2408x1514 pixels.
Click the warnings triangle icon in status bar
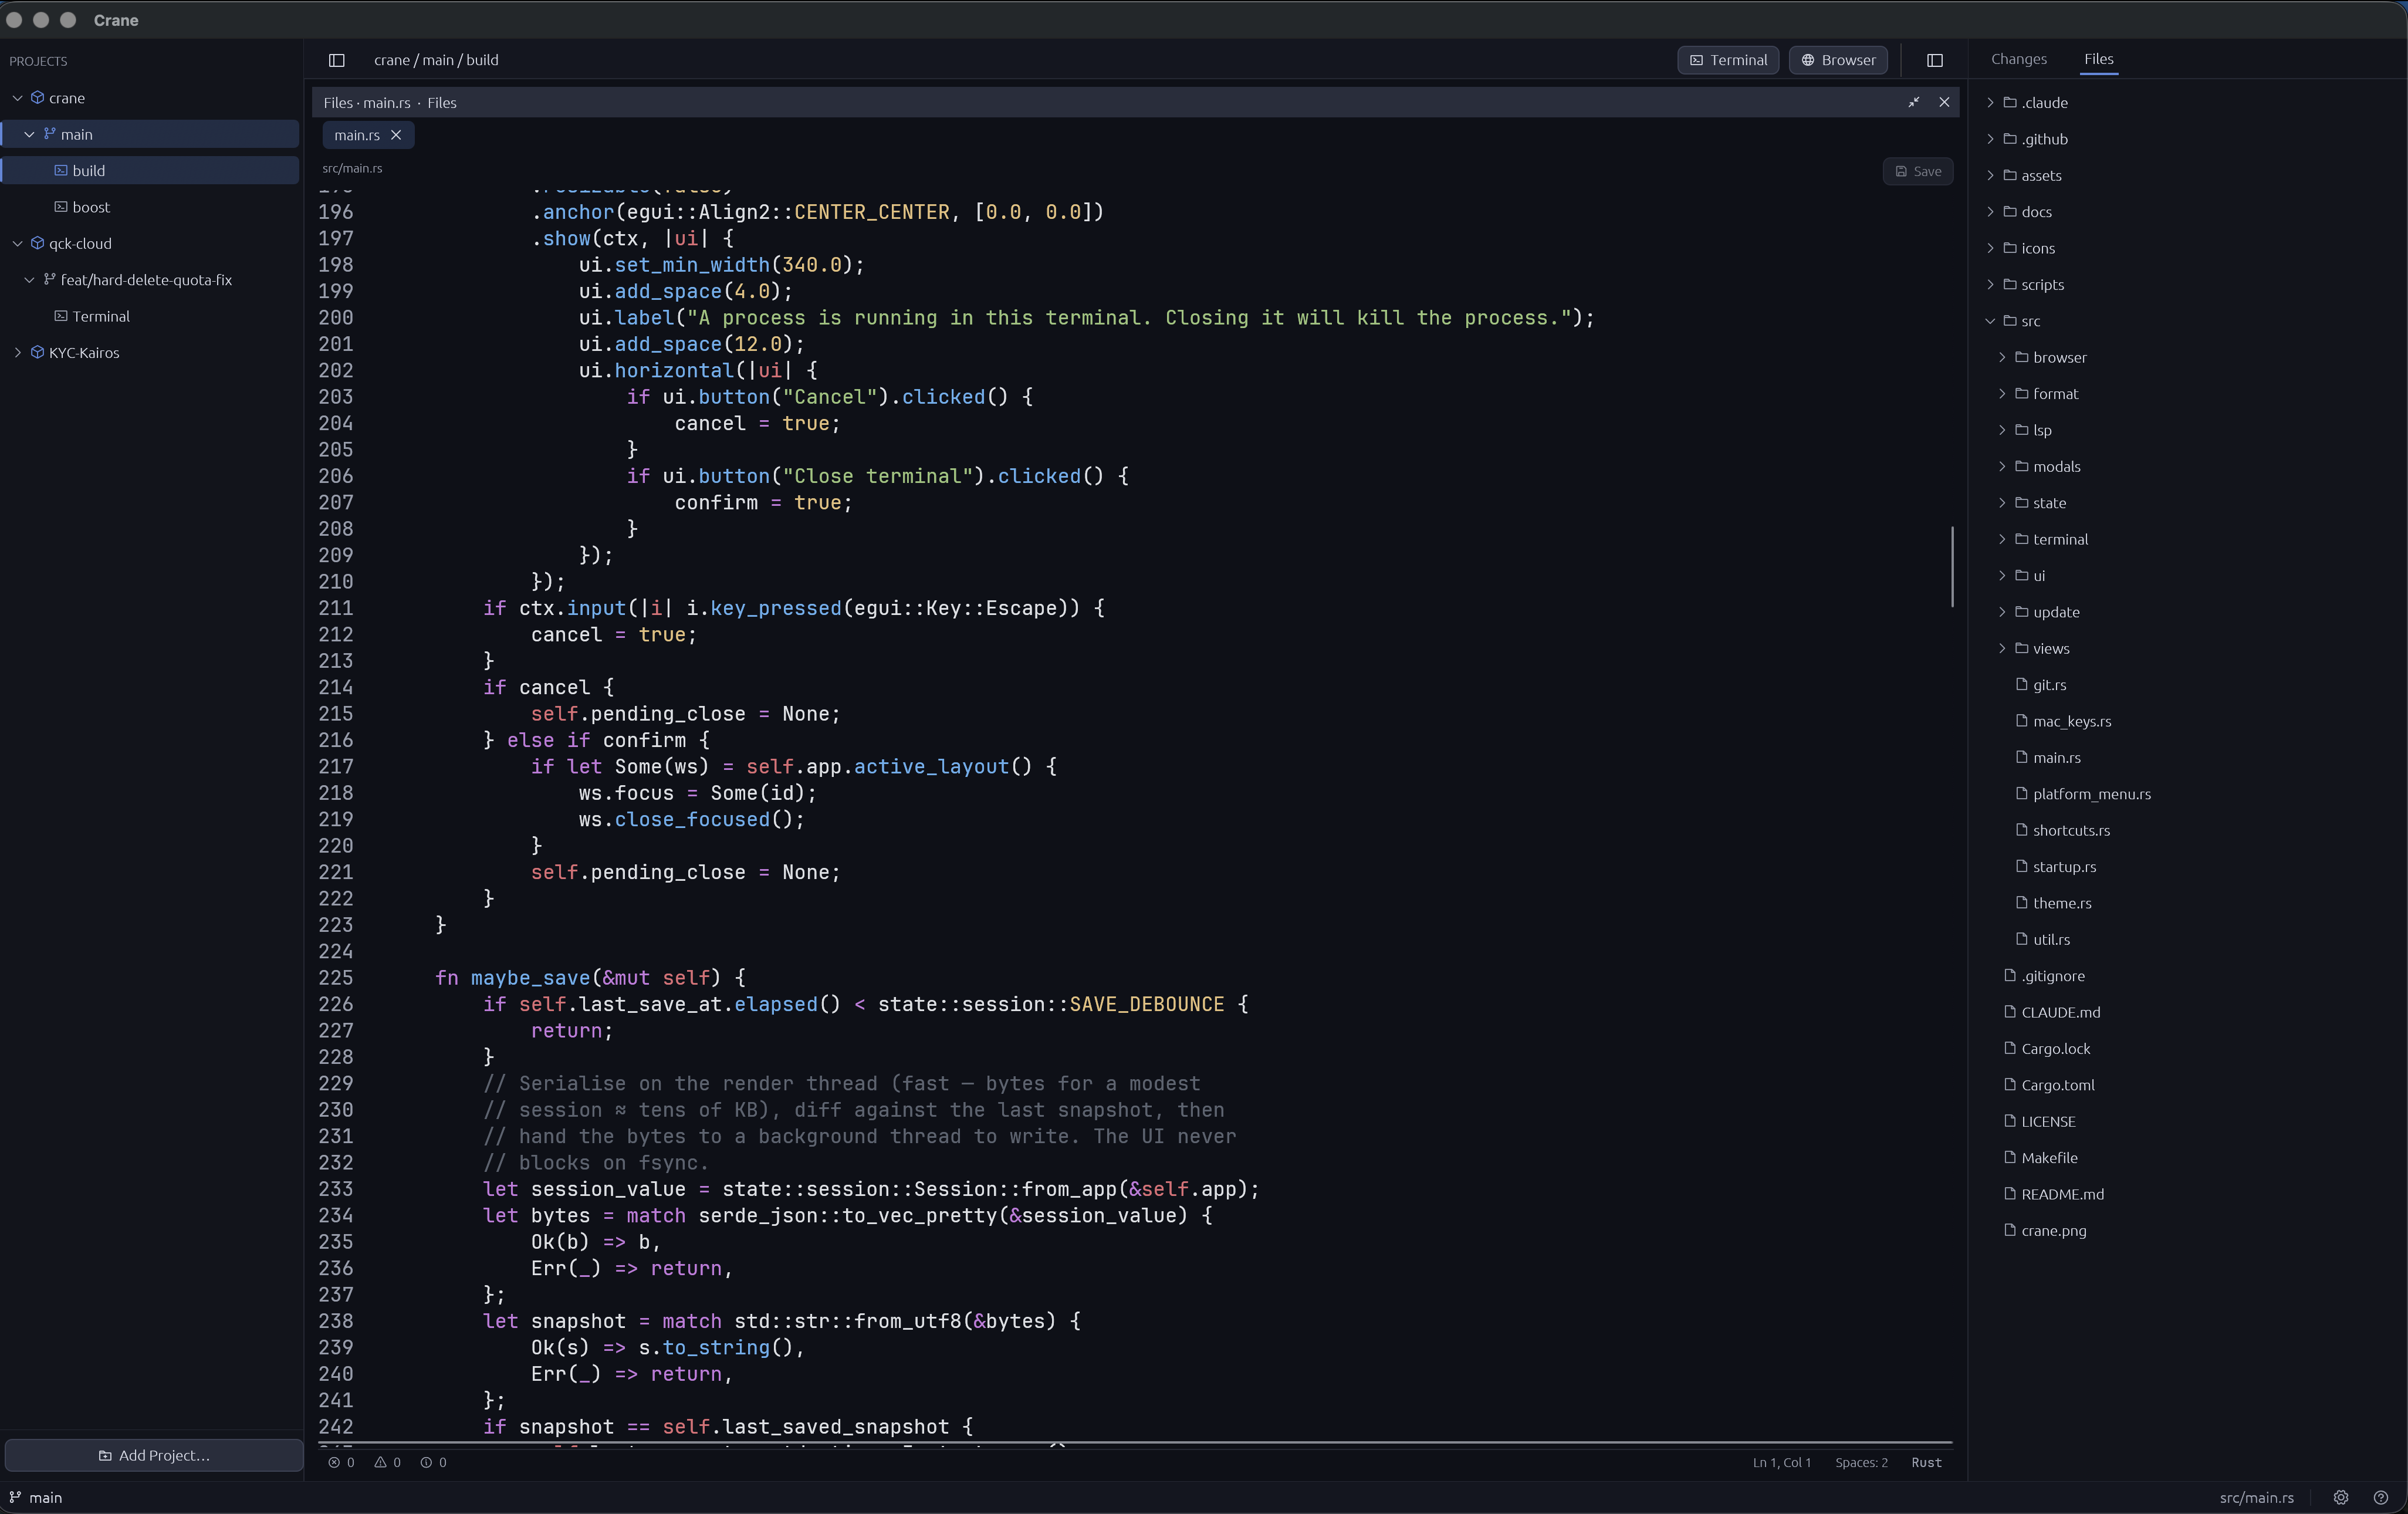pyautogui.click(x=380, y=1462)
